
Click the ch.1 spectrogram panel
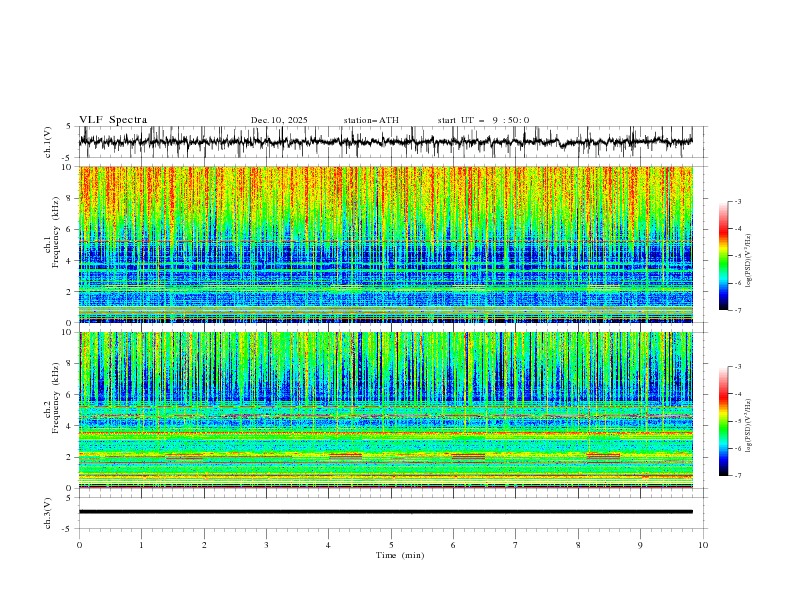tap(385, 244)
